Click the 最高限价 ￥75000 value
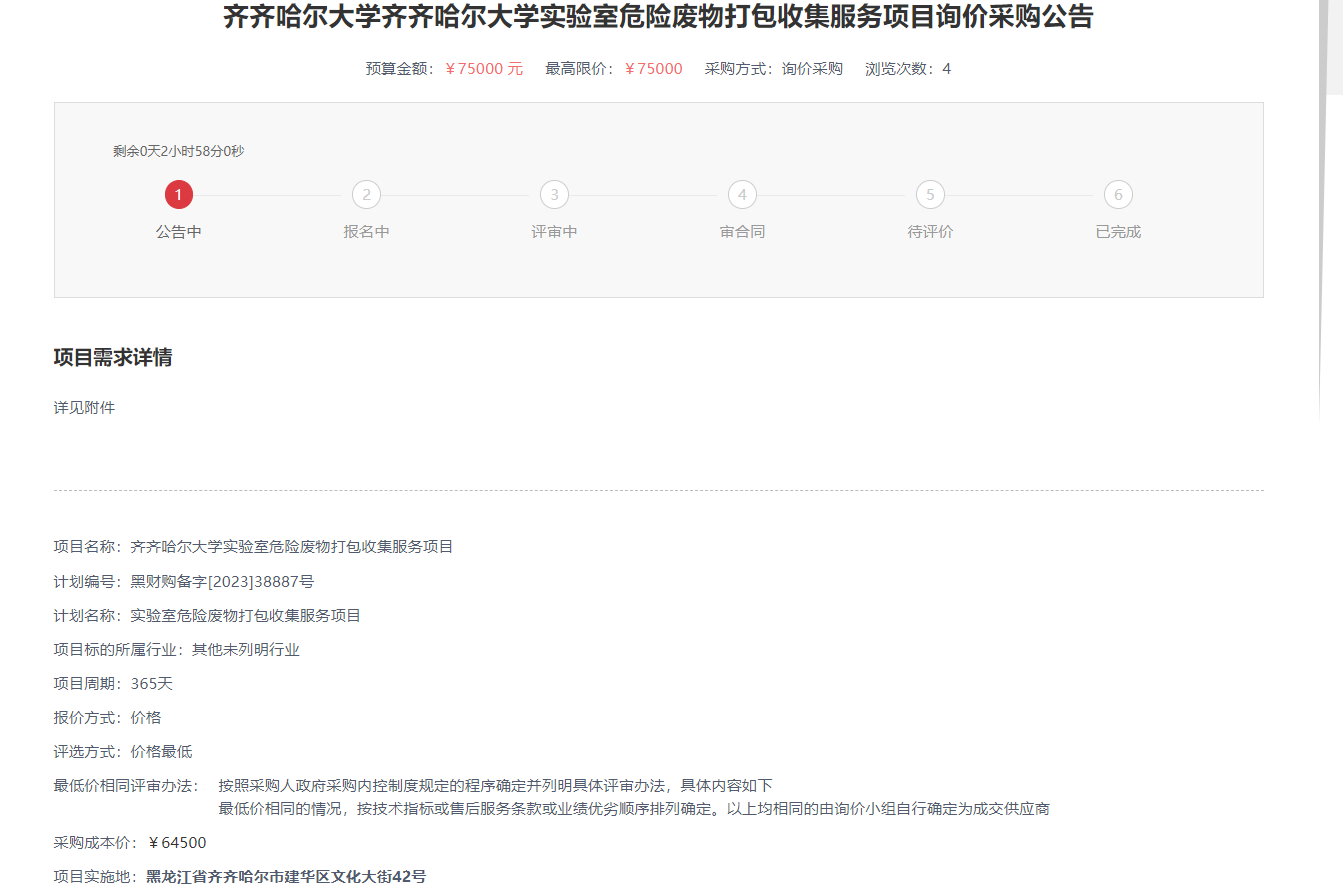Screen dimensions: 1343x894 point(653,69)
